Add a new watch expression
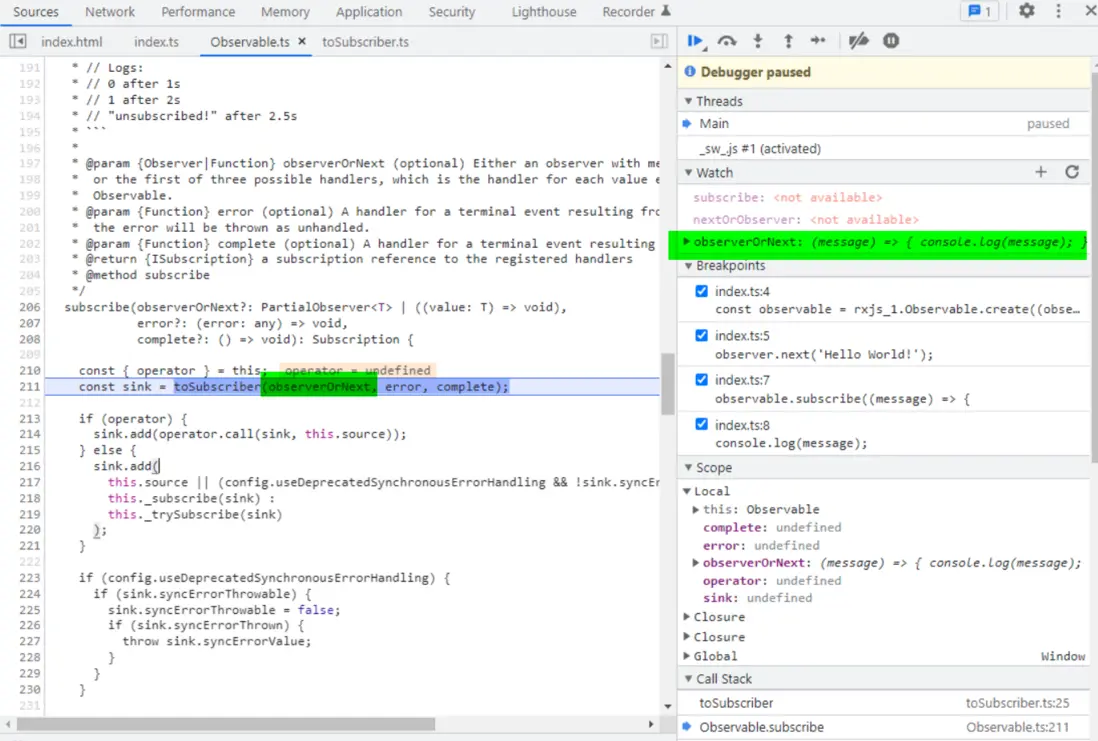The image size is (1098, 741). (1041, 172)
